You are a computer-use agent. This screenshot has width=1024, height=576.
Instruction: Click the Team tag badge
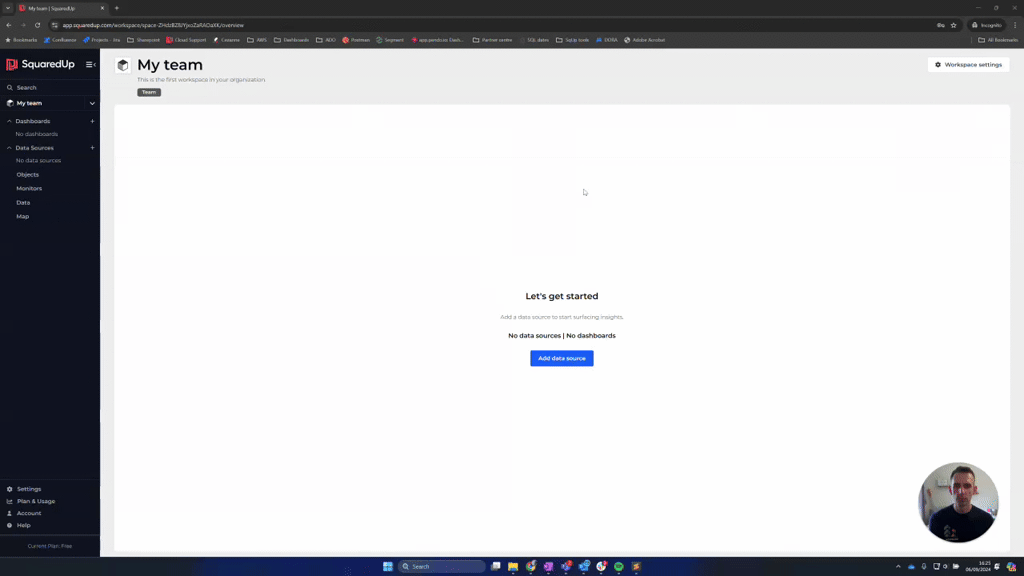click(x=149, y=92)
